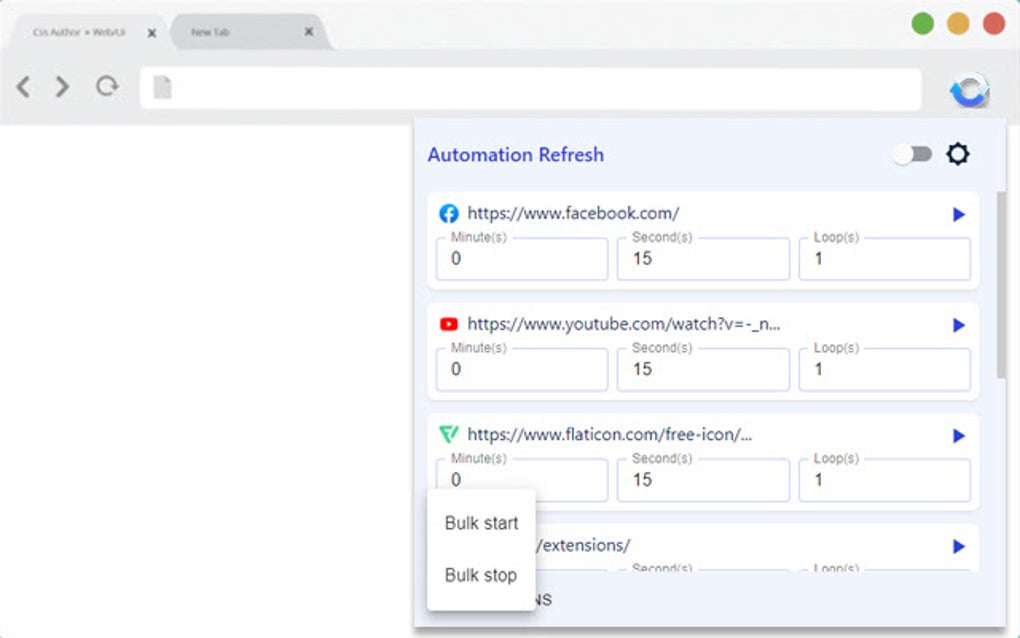Image resolution: width=1020 pixels, height=638 pixels.
Task: Toggle the Automation Refresh master switch
Action: coord(912,154)
